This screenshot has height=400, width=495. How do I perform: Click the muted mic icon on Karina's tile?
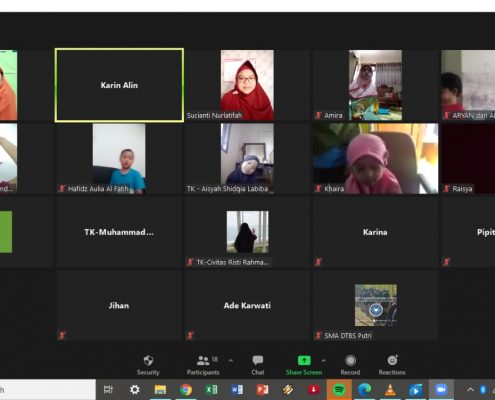point(318,262)
